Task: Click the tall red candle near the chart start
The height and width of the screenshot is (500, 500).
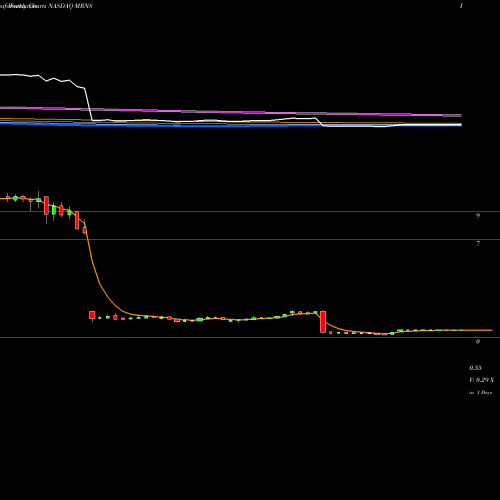Action: (x=46, y=205)
